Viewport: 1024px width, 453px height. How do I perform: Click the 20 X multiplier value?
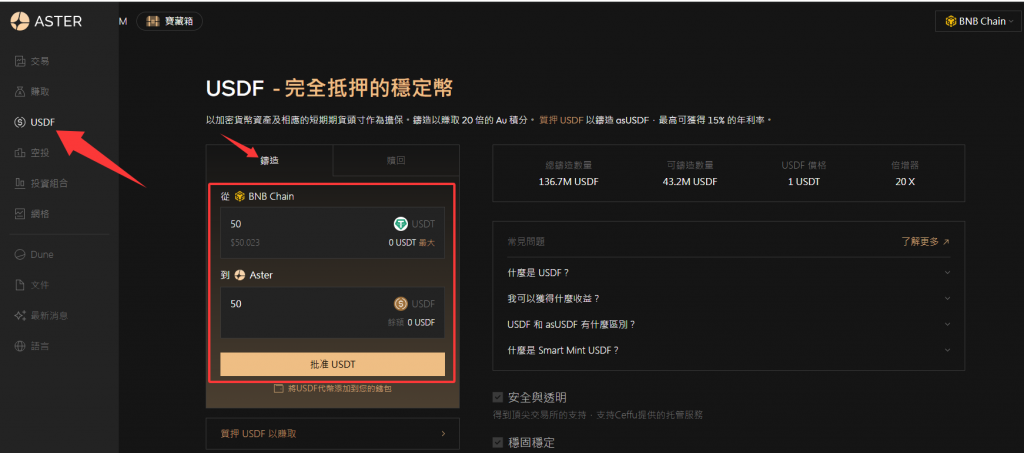[x=905, y=181]
